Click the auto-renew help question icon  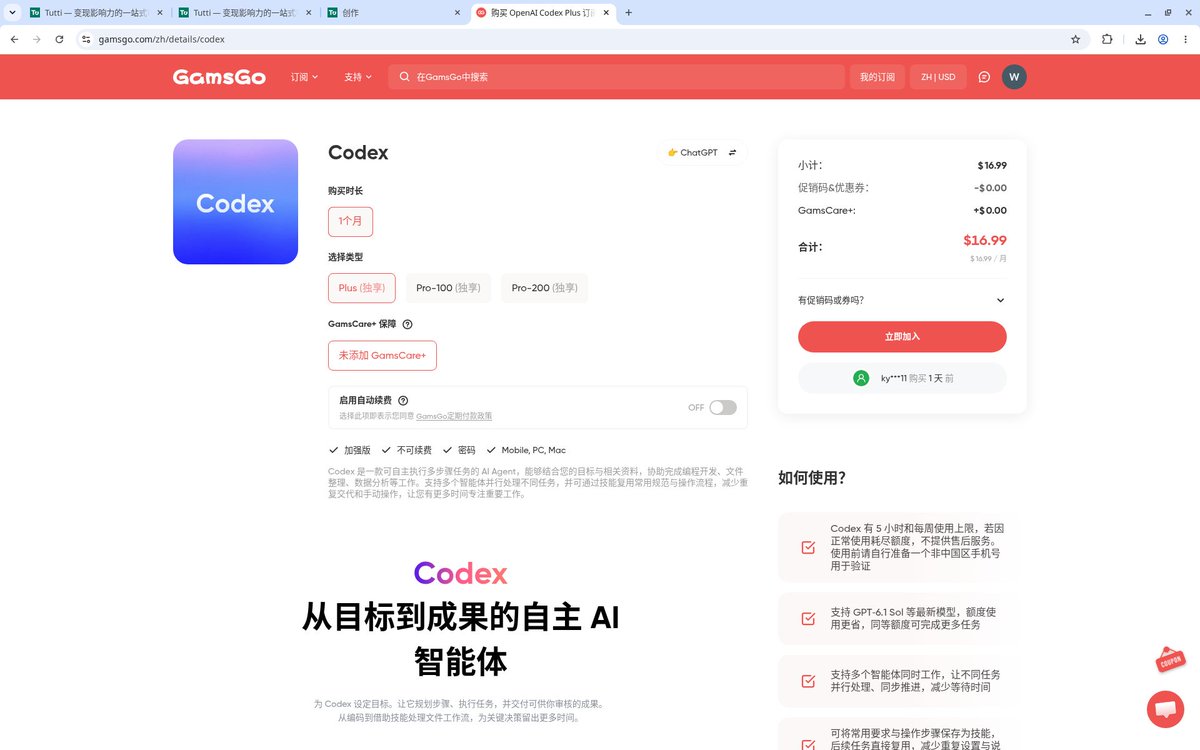coord(403,400)
